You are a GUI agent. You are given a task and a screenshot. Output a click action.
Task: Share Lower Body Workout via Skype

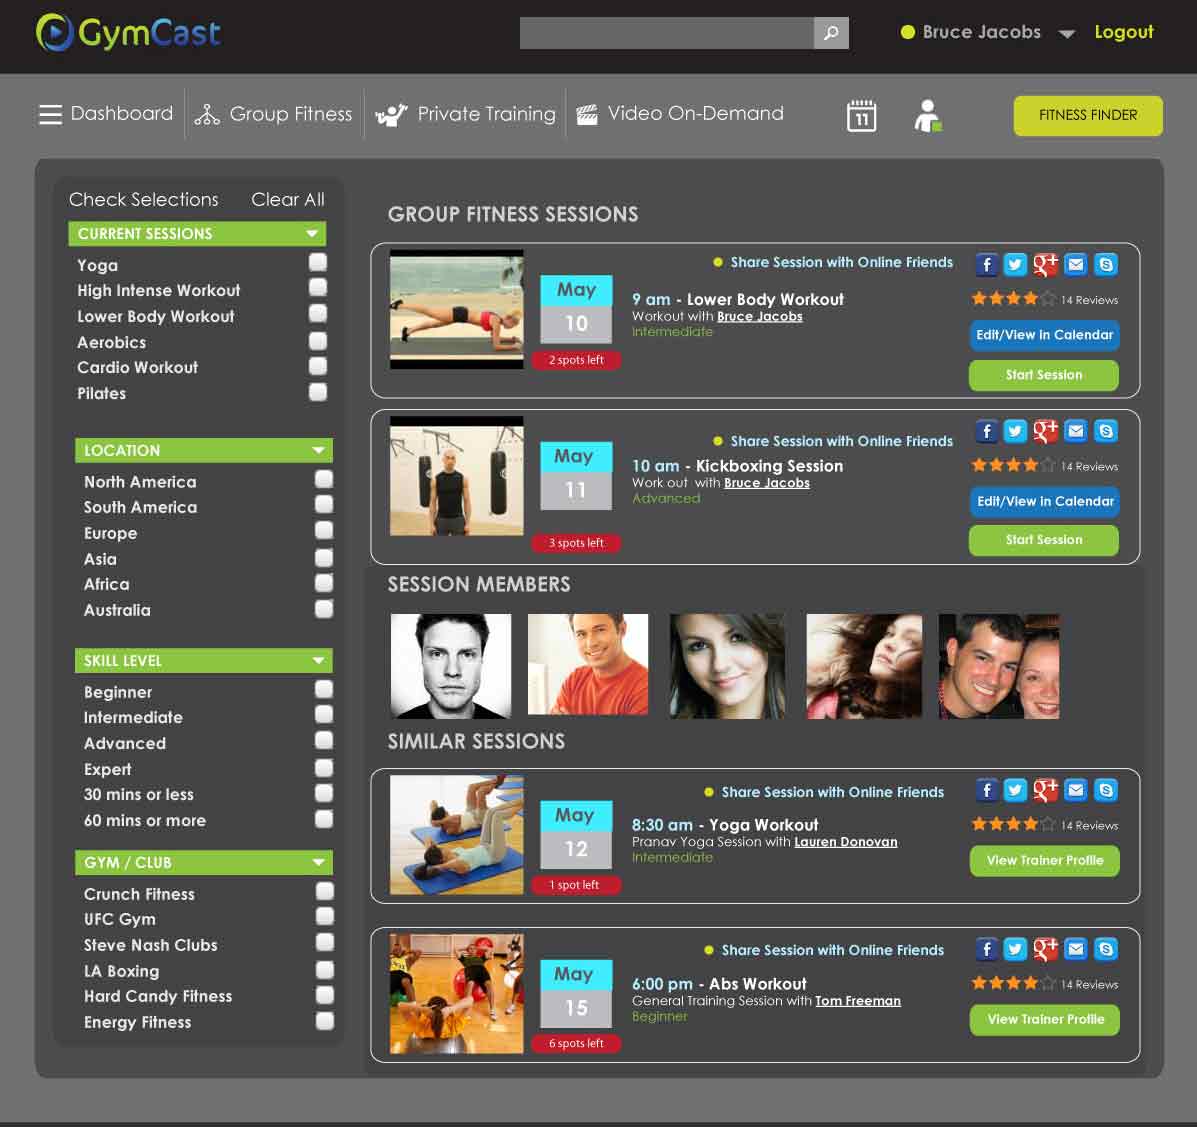coord(1105,264)
